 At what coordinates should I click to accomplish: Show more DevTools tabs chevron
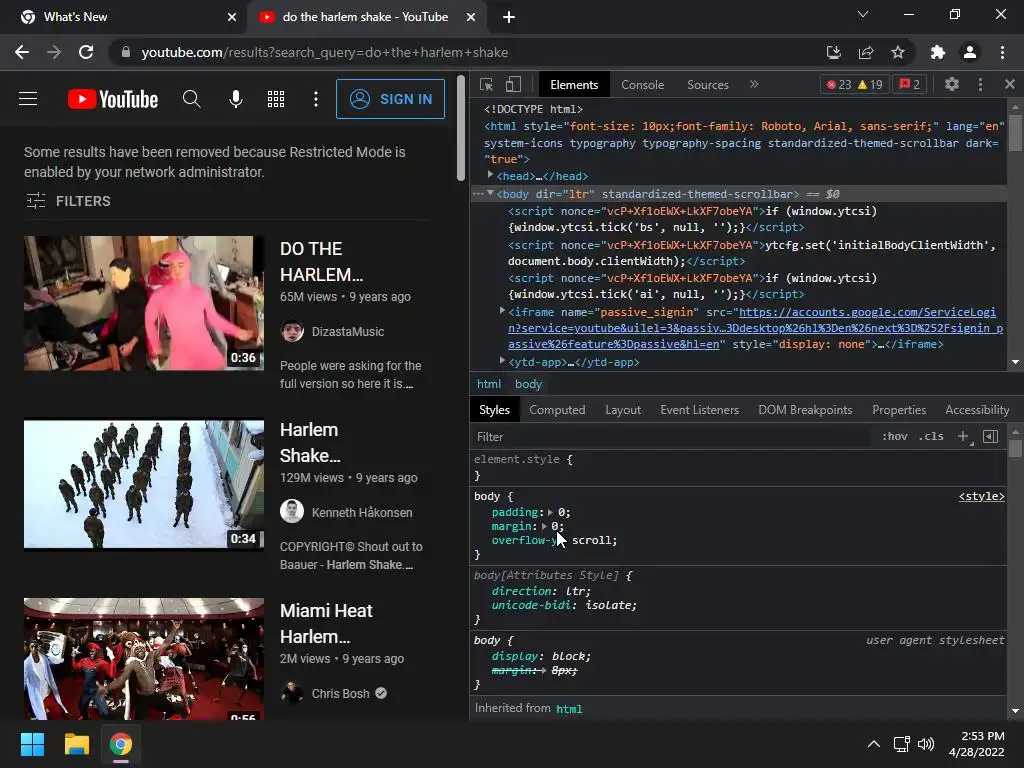click(x=754, y=84)
